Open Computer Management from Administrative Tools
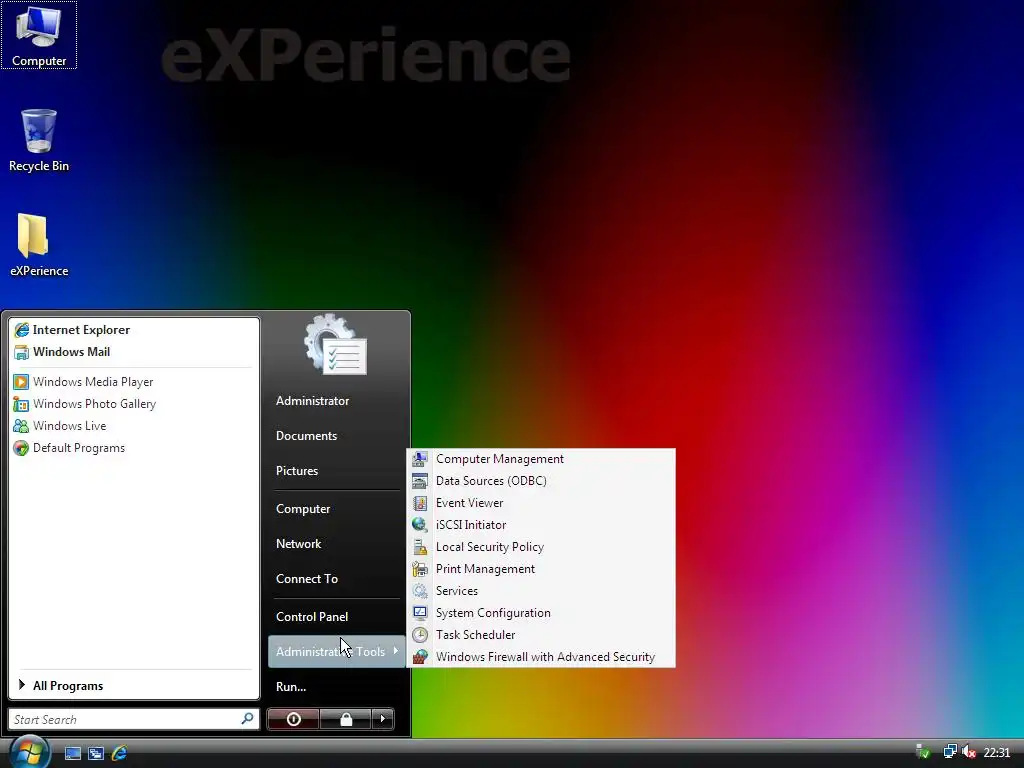Screen dimensions: 1024x768 541,459
